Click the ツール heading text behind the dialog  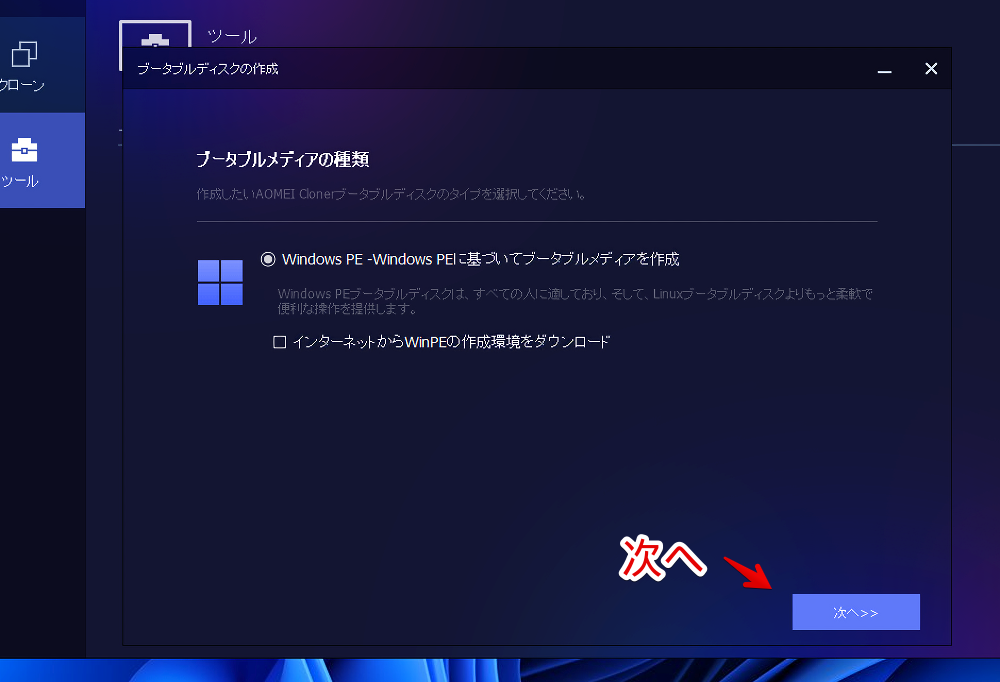pyautogui.click(x=232, y=36)
